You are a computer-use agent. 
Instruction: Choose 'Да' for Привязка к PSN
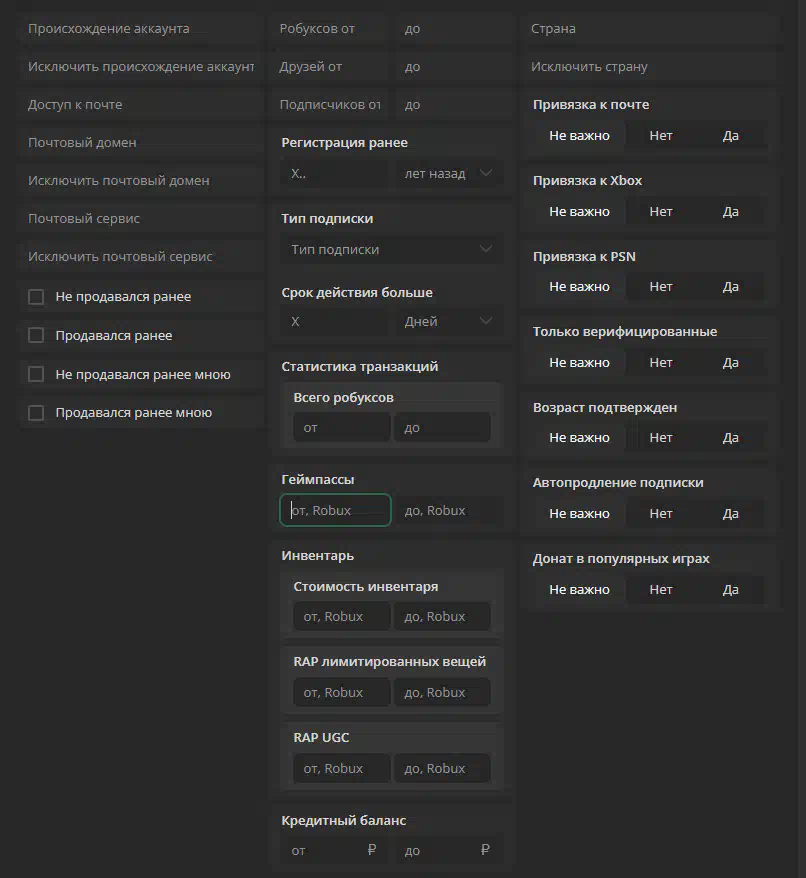pyautogui.click(x=731, y=287)
